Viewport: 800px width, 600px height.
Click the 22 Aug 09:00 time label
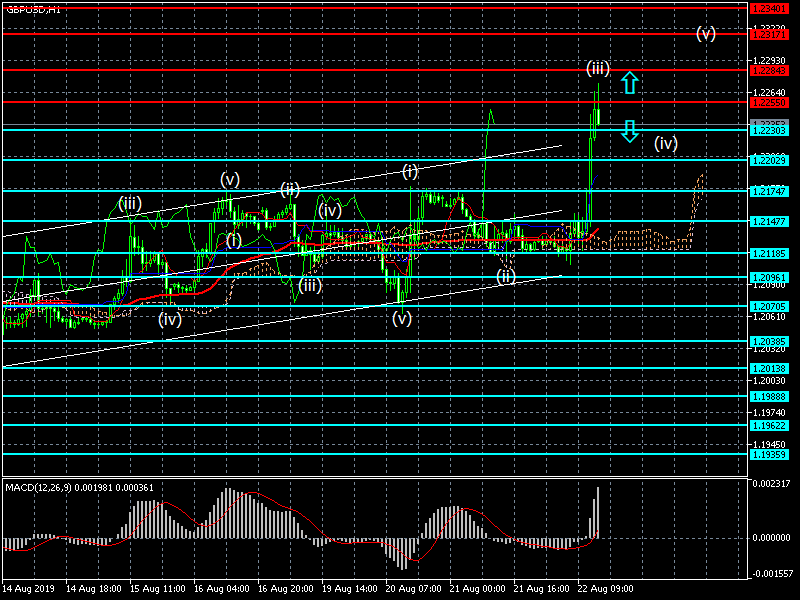(x=605, y=588)
